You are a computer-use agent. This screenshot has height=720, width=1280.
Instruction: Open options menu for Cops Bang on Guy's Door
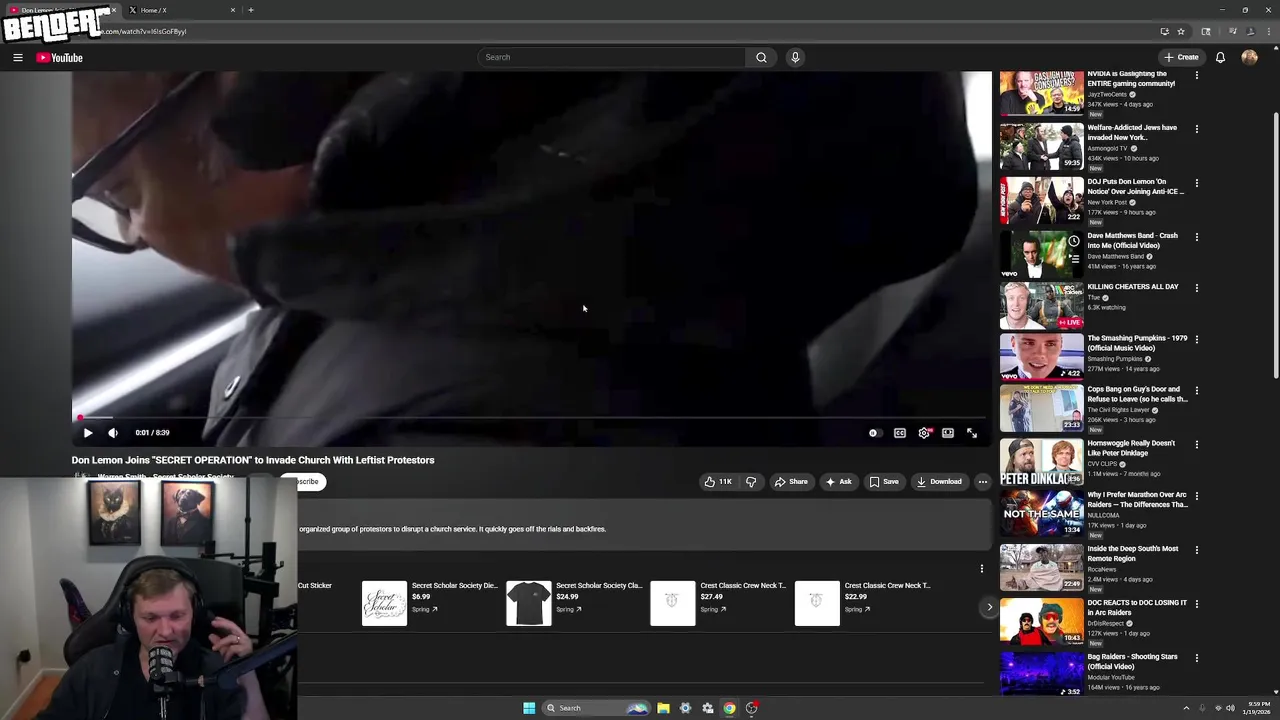(x=1196, y=391)
